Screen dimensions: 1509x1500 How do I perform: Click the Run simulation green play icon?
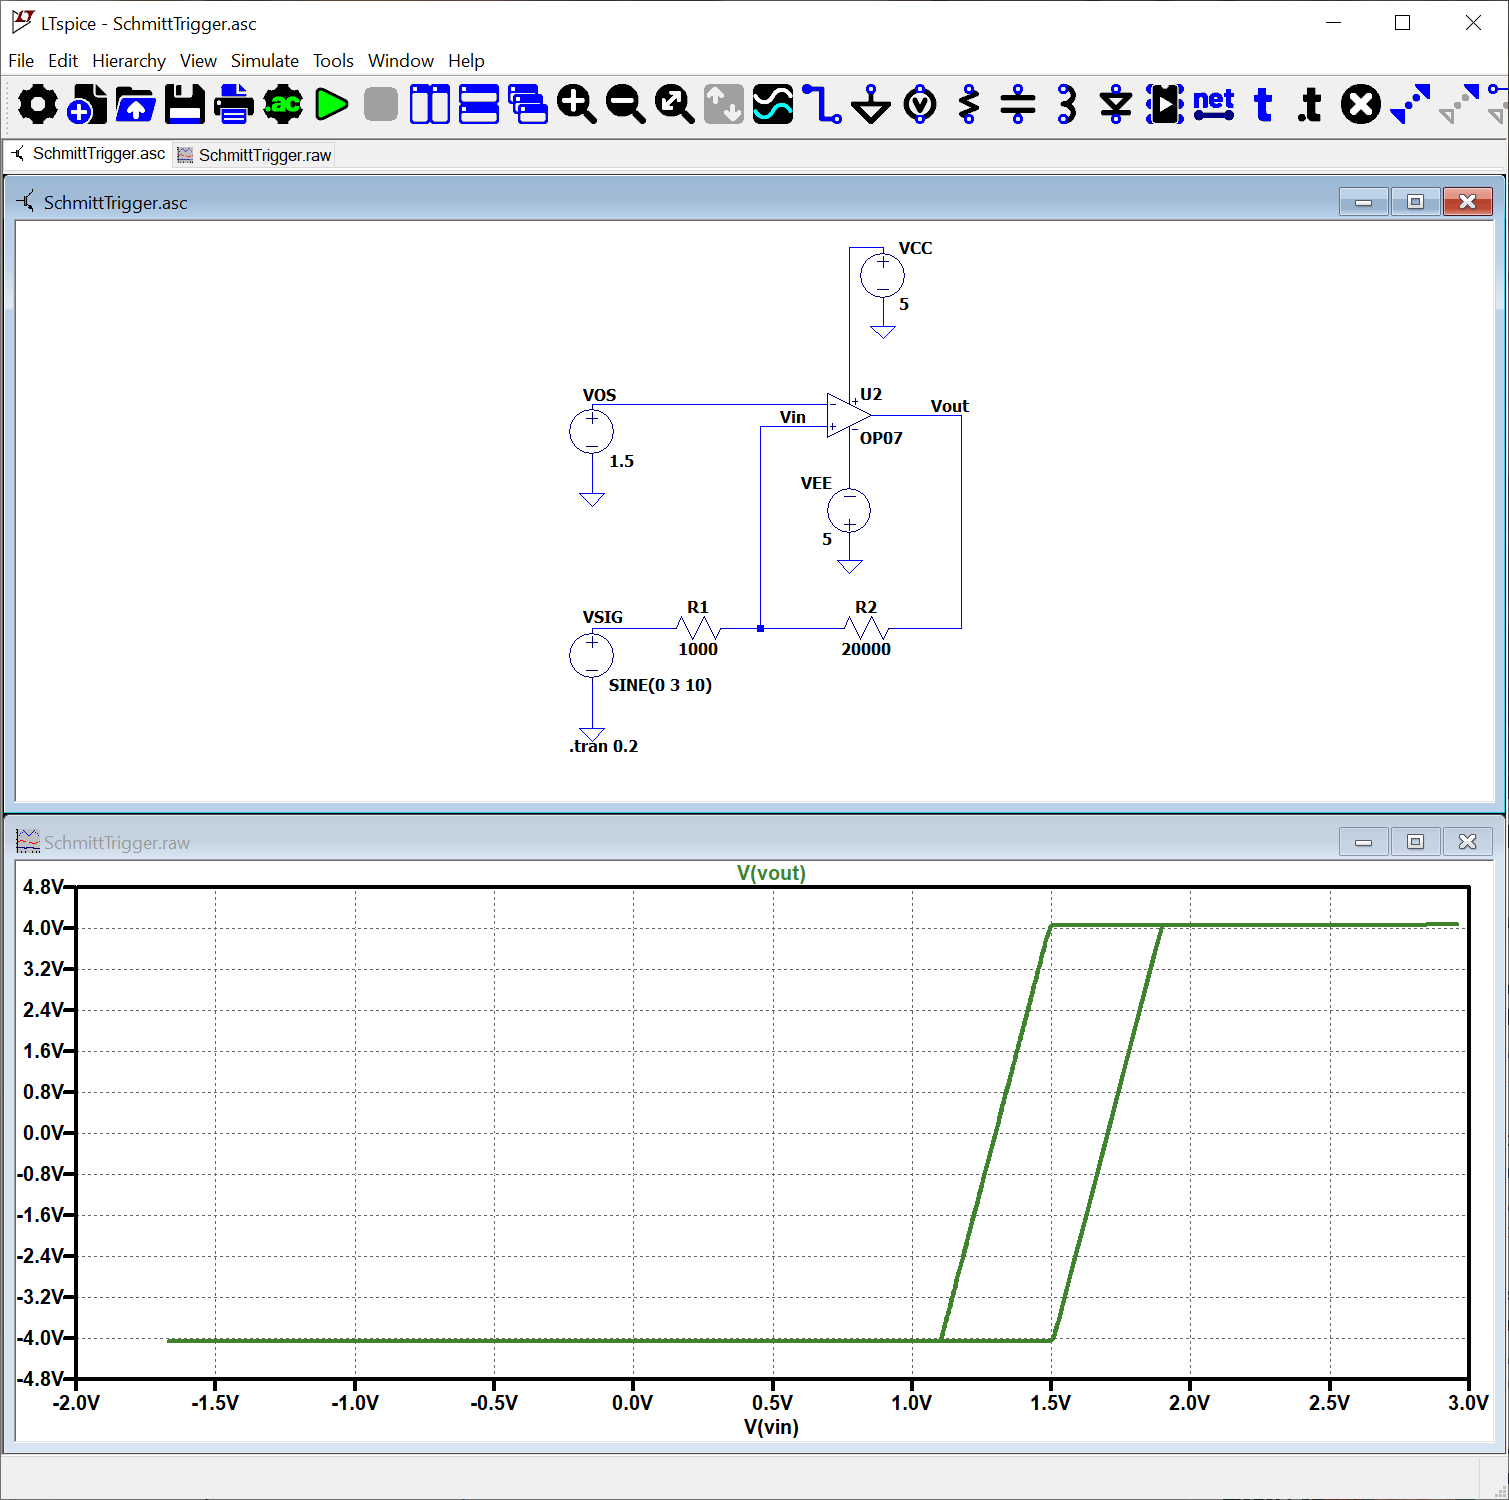click(x=331, y=104)
